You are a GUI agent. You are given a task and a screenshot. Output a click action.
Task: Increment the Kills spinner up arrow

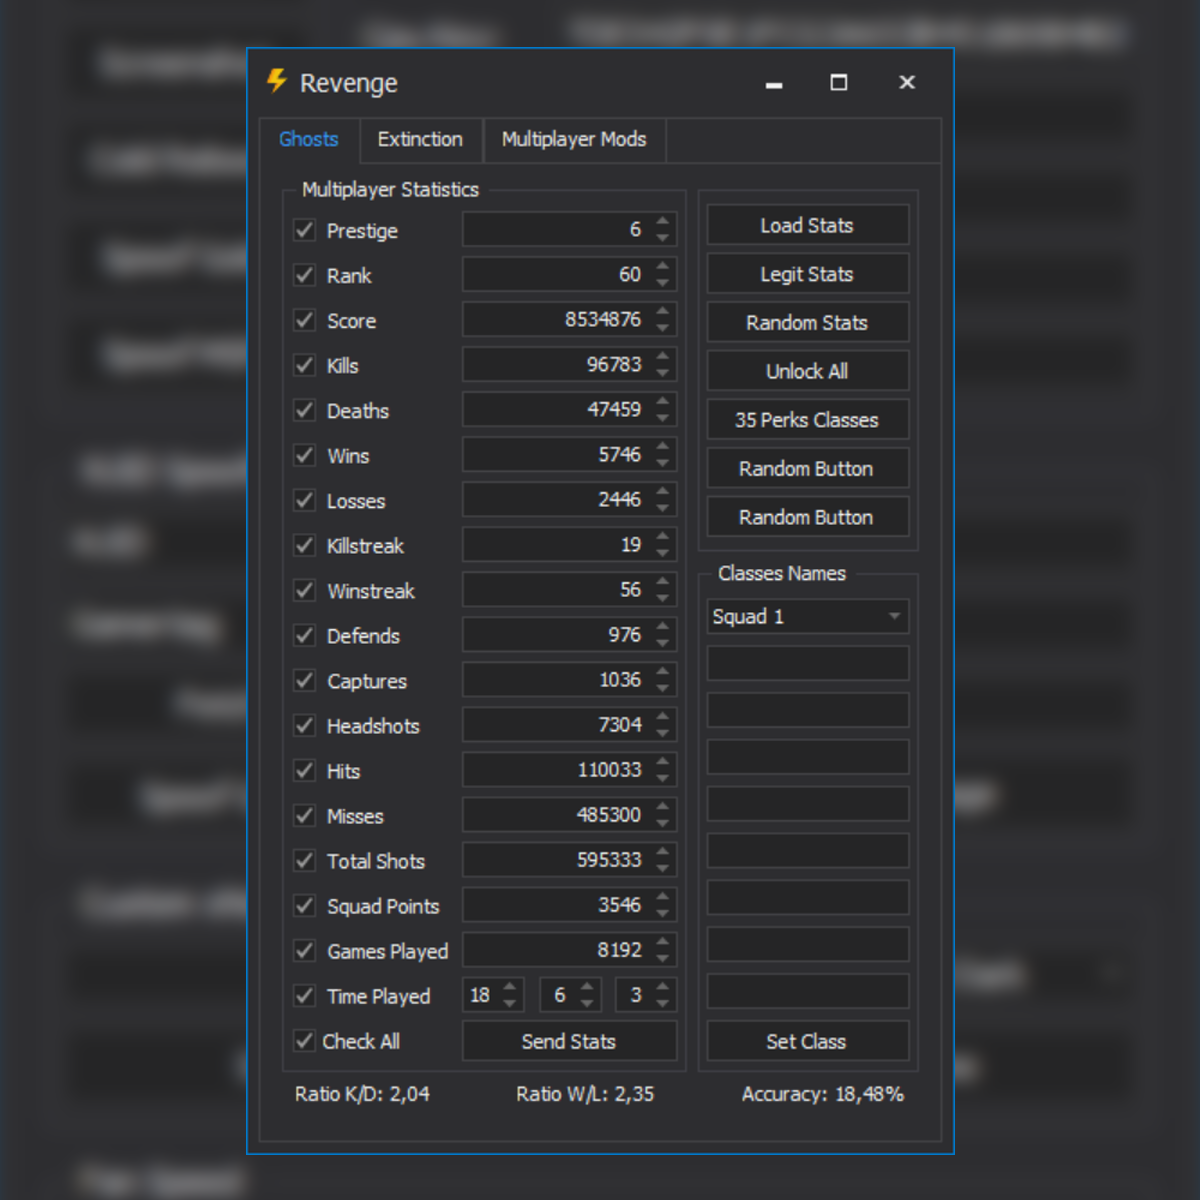pyautogui.click(x=662, y=357)
